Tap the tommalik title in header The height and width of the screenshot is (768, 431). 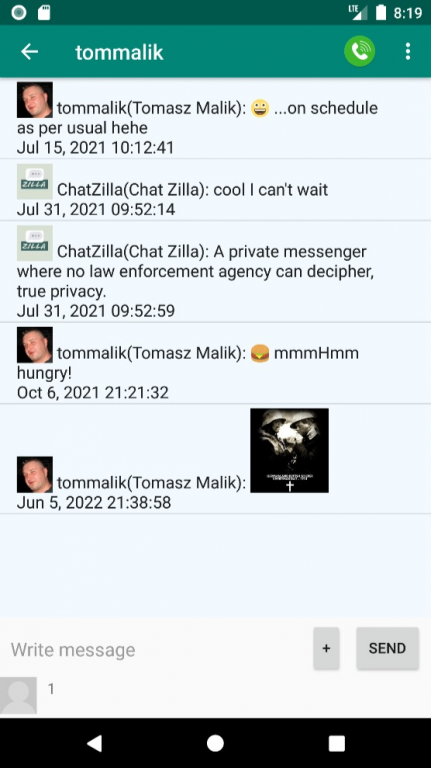pos(120,52)
